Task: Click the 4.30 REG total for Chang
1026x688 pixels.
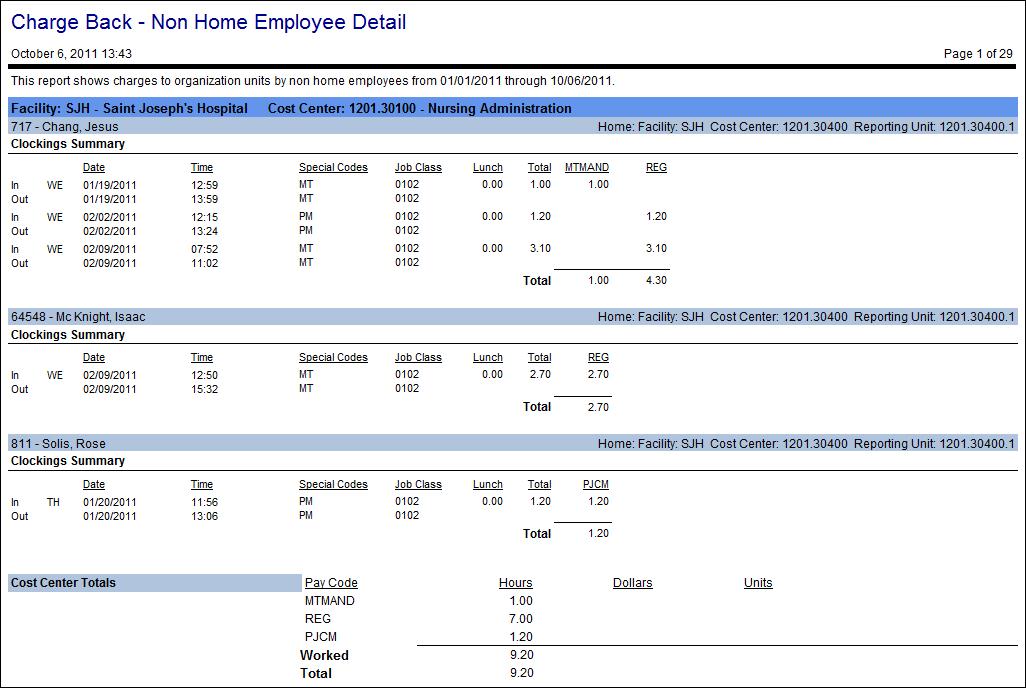Action: pyautogui.click(x=656, y=281)
